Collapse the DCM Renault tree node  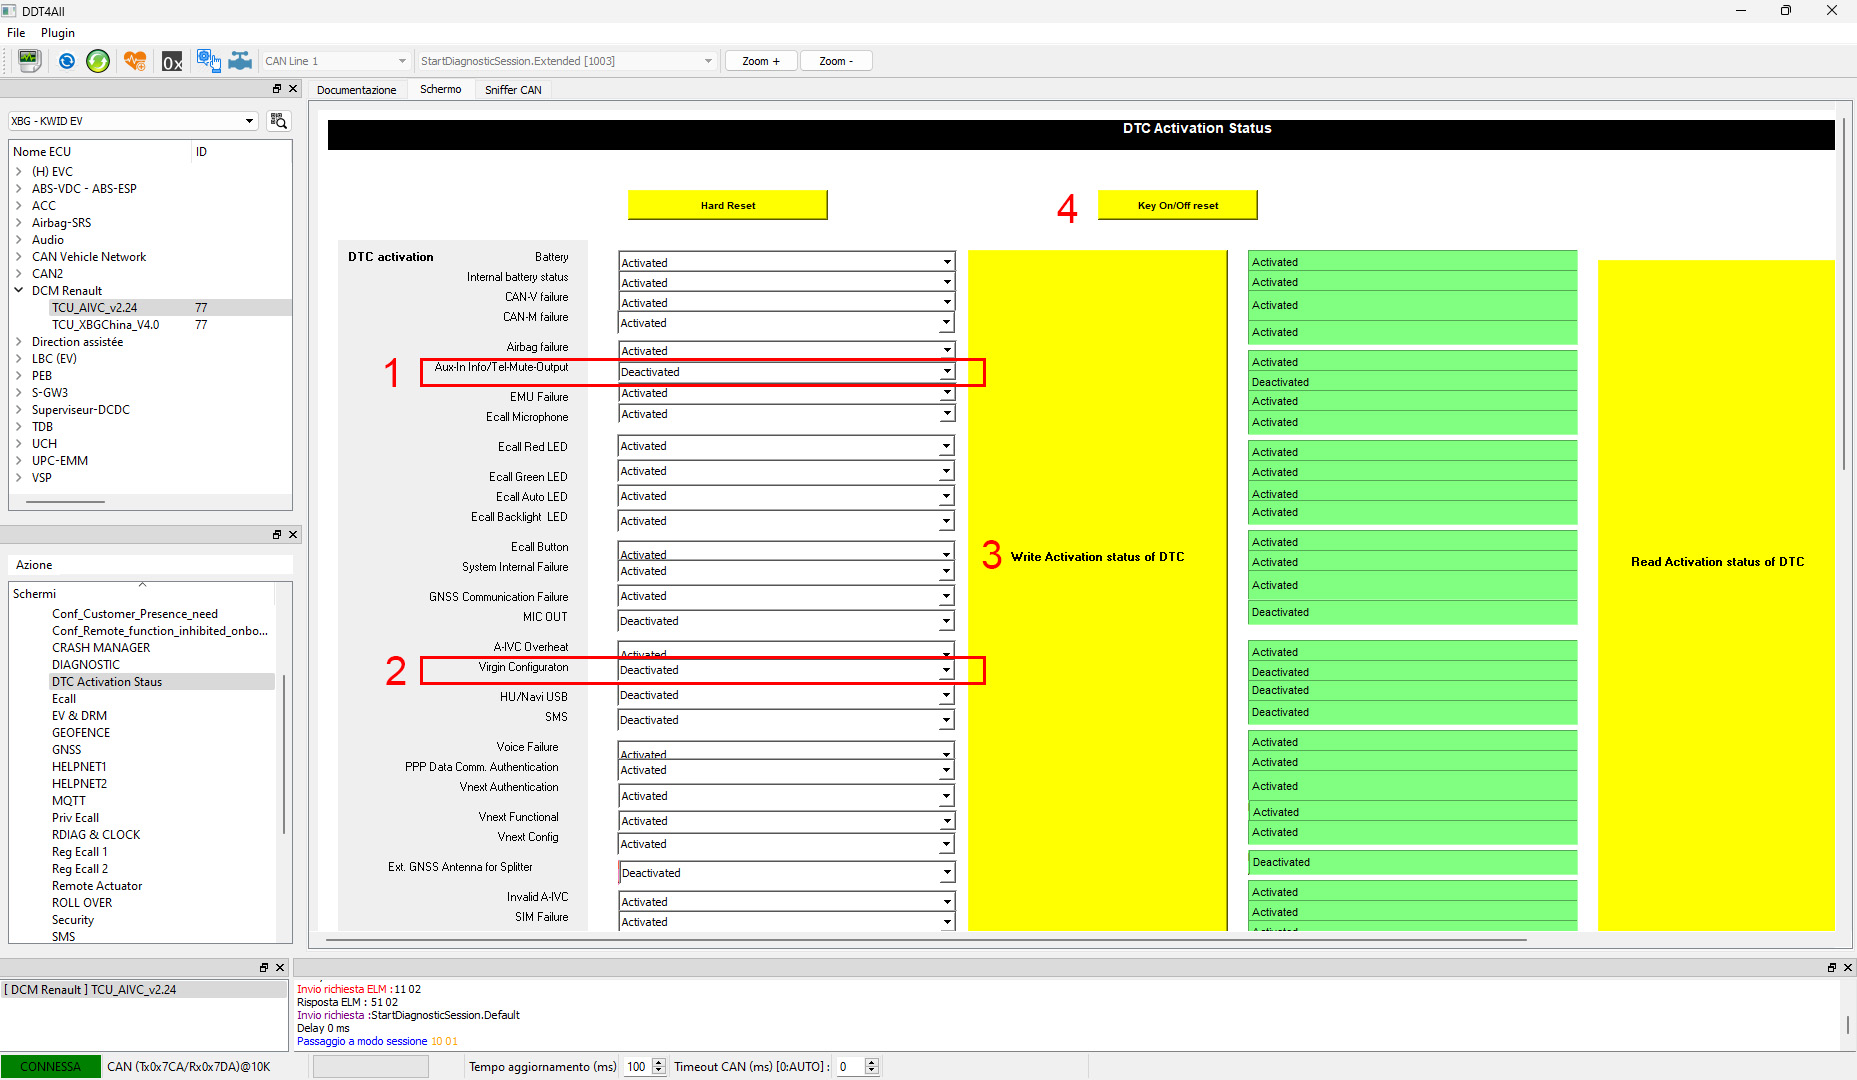coord(19,291)
